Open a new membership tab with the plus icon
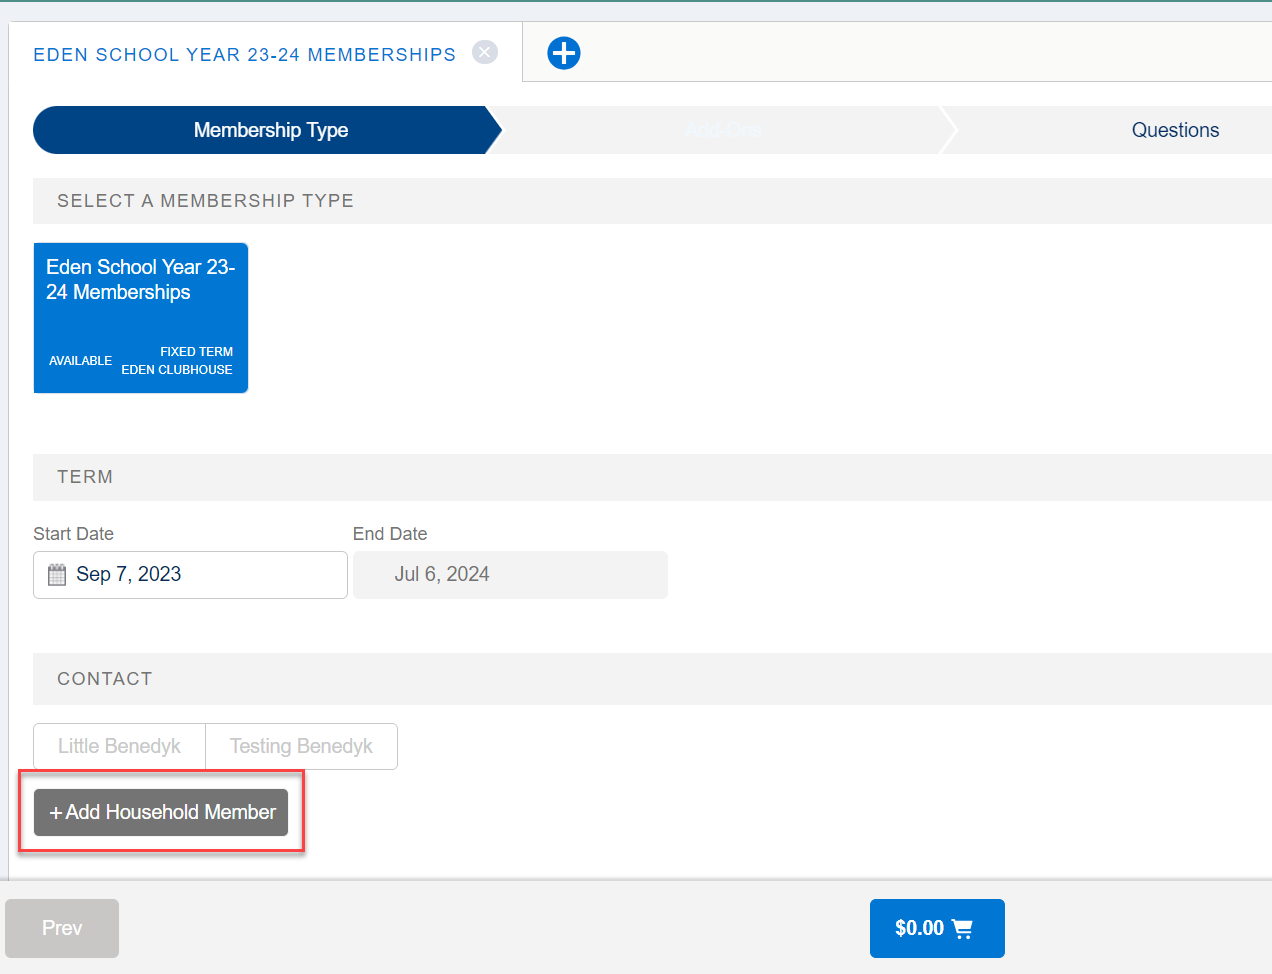The image size is (1272, 974). 563,53
